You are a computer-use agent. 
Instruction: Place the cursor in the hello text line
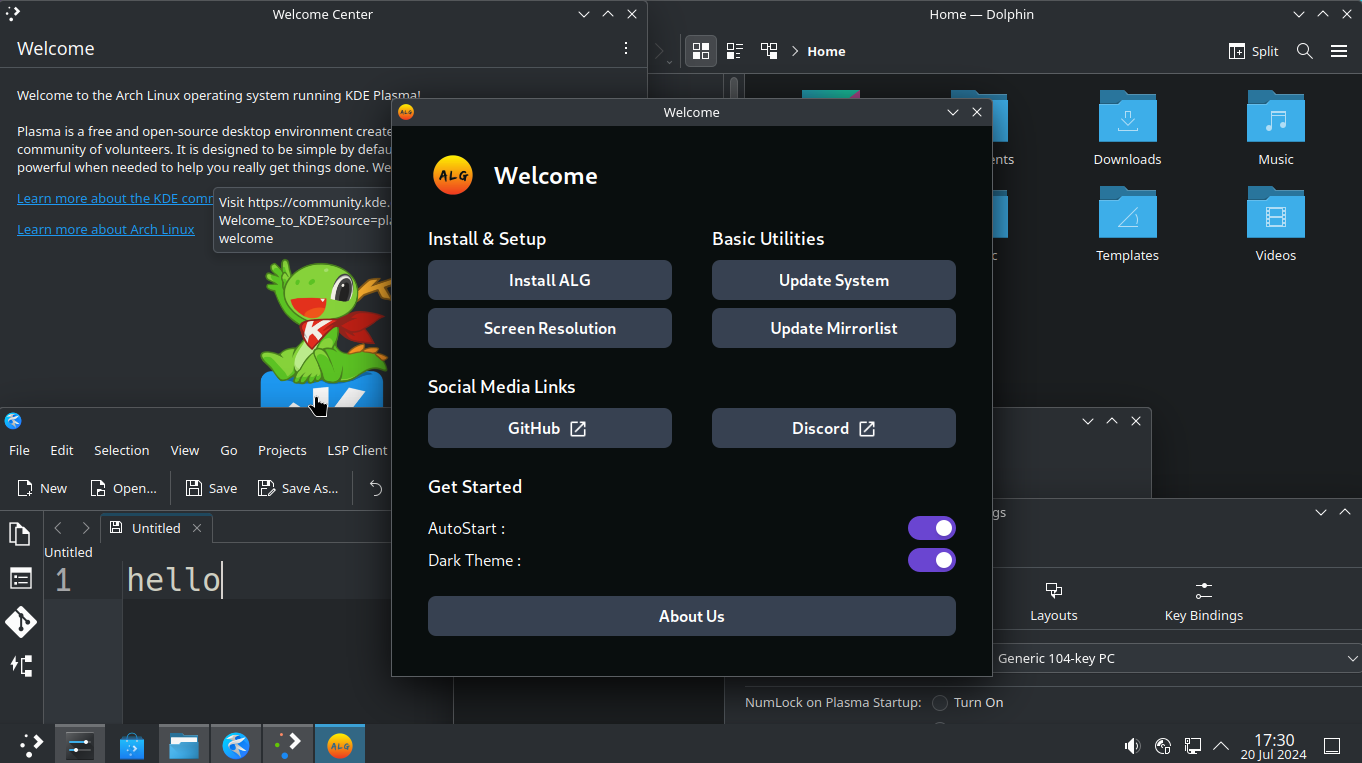(174, 579)
